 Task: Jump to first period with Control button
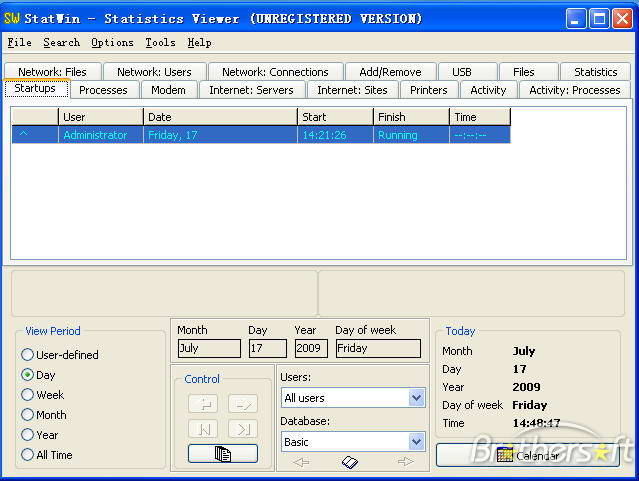(203, 429)
